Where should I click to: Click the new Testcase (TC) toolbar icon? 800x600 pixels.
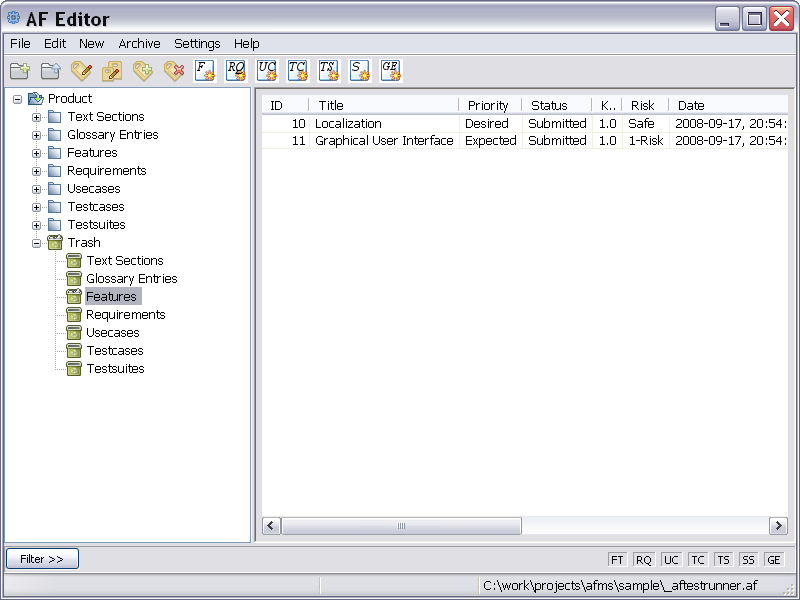point(298,70)
